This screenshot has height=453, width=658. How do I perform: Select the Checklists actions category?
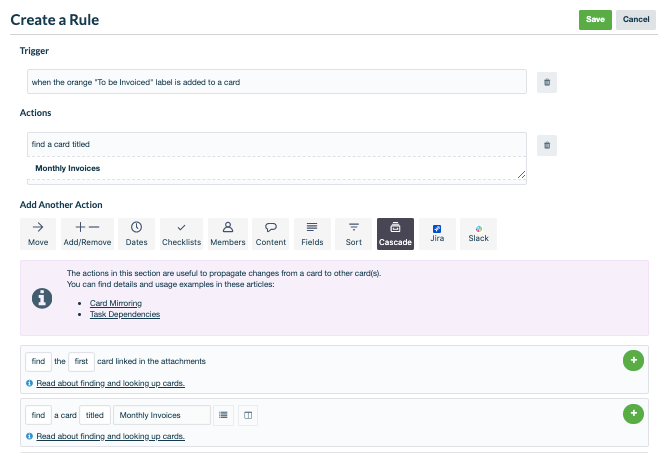click(x=181, y=233)
